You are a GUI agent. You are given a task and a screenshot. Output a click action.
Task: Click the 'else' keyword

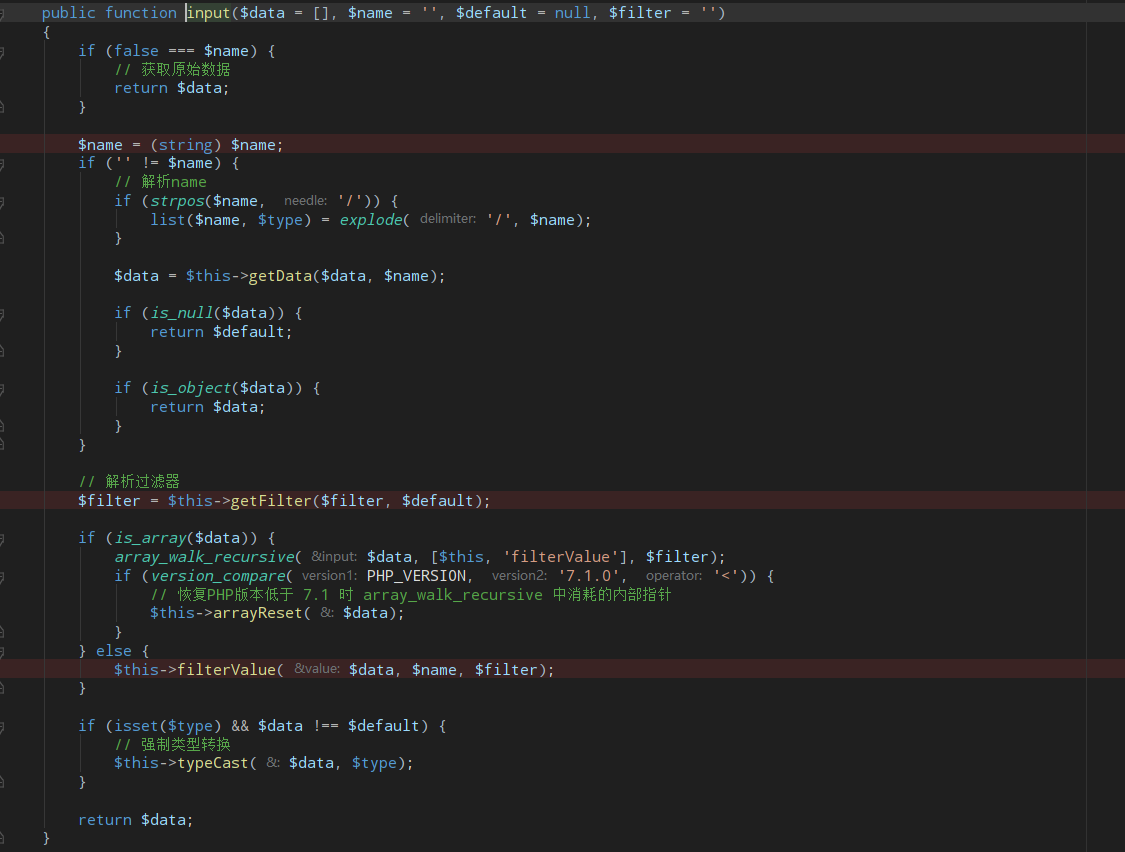(x=114, y=651)
